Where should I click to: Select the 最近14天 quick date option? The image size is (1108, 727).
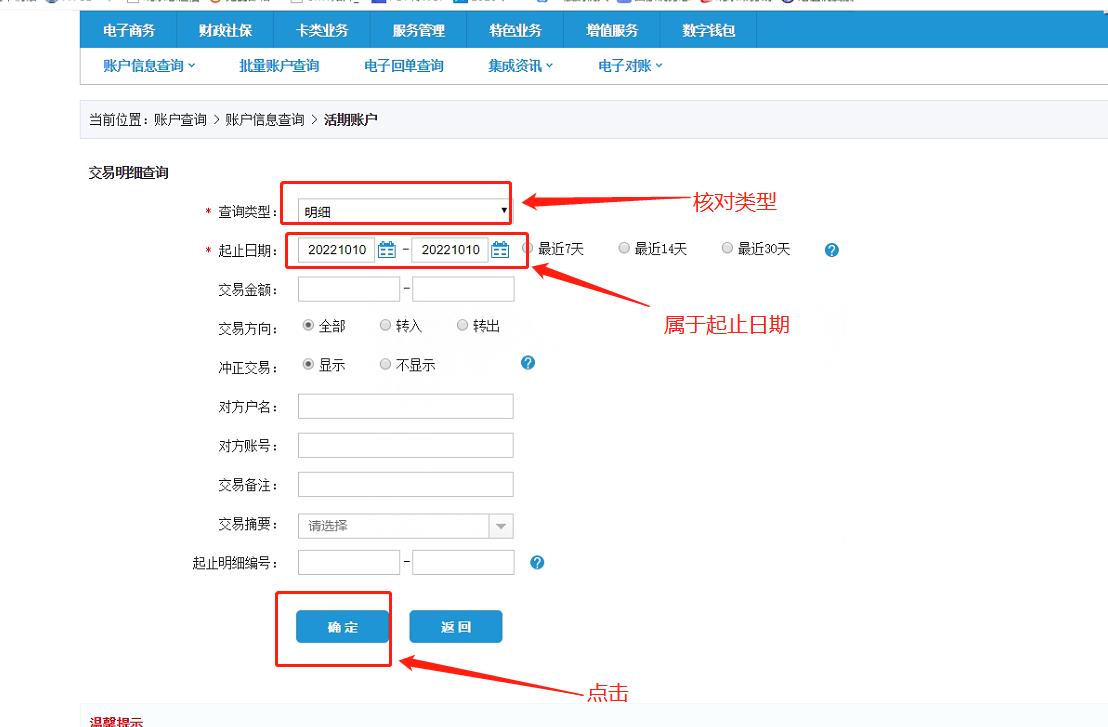tap(624, 248)
